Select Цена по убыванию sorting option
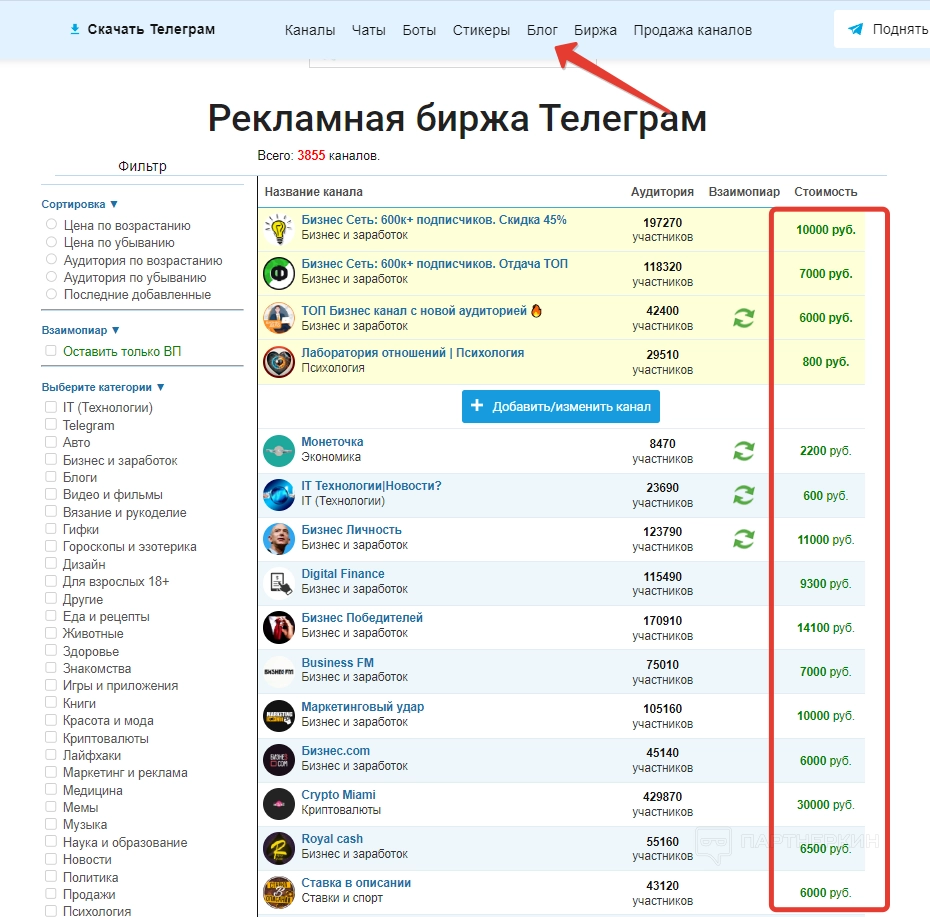930x917 pixels. click(52, 241)
